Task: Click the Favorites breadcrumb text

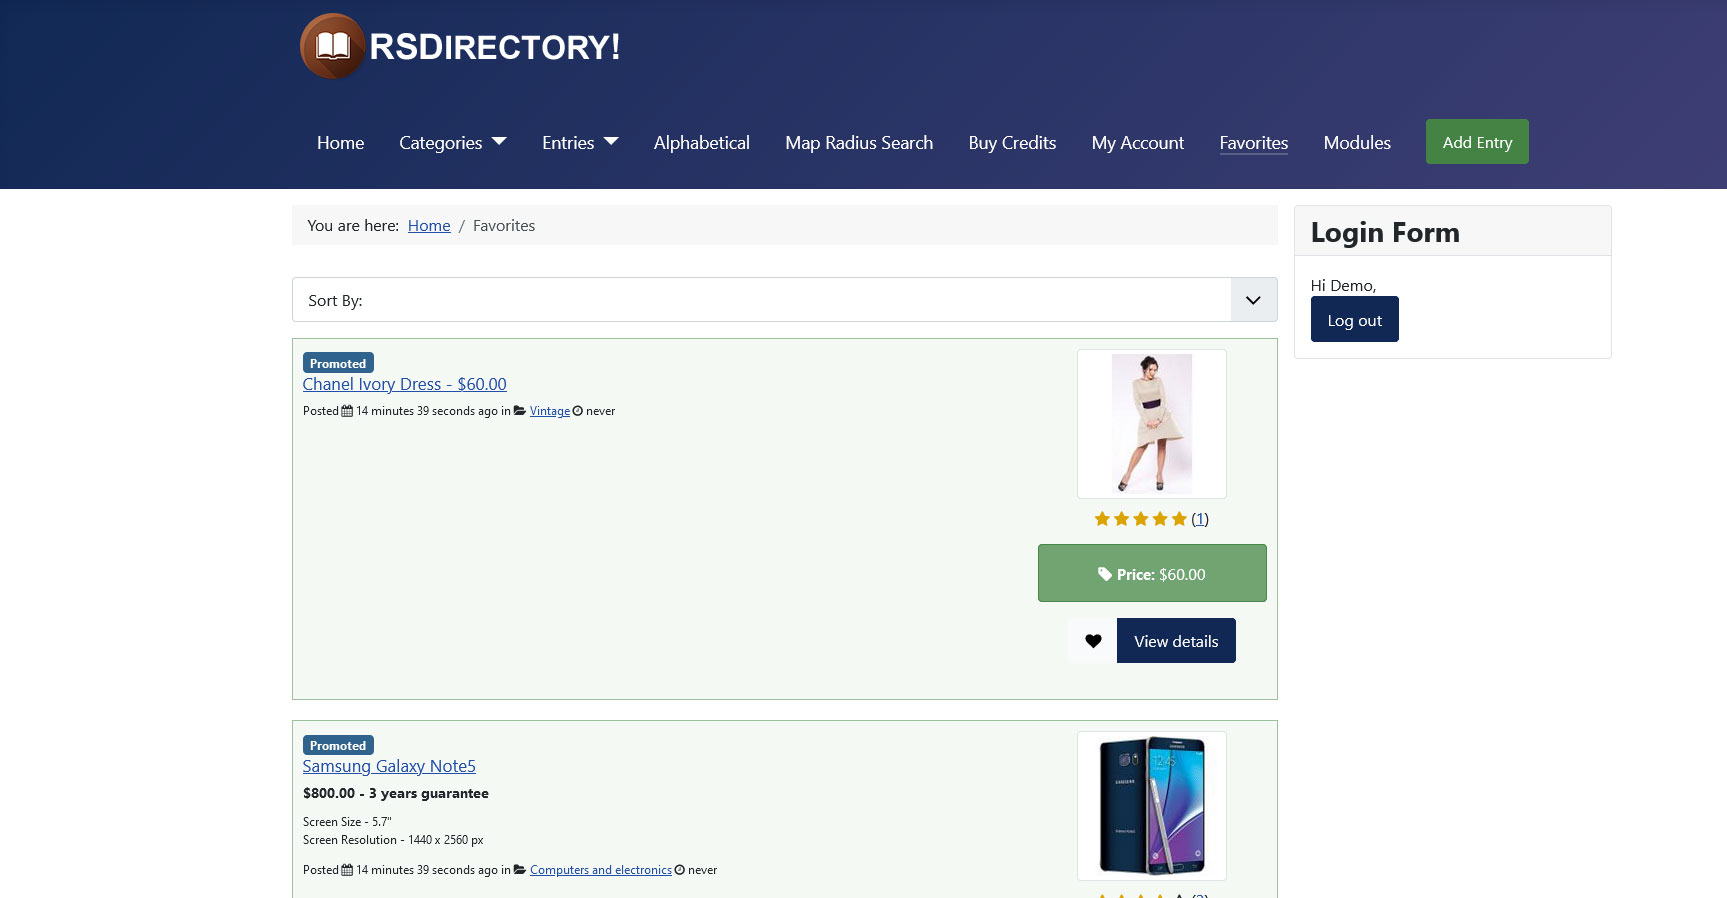Action: pyautogui.click(x=504, y=226)
